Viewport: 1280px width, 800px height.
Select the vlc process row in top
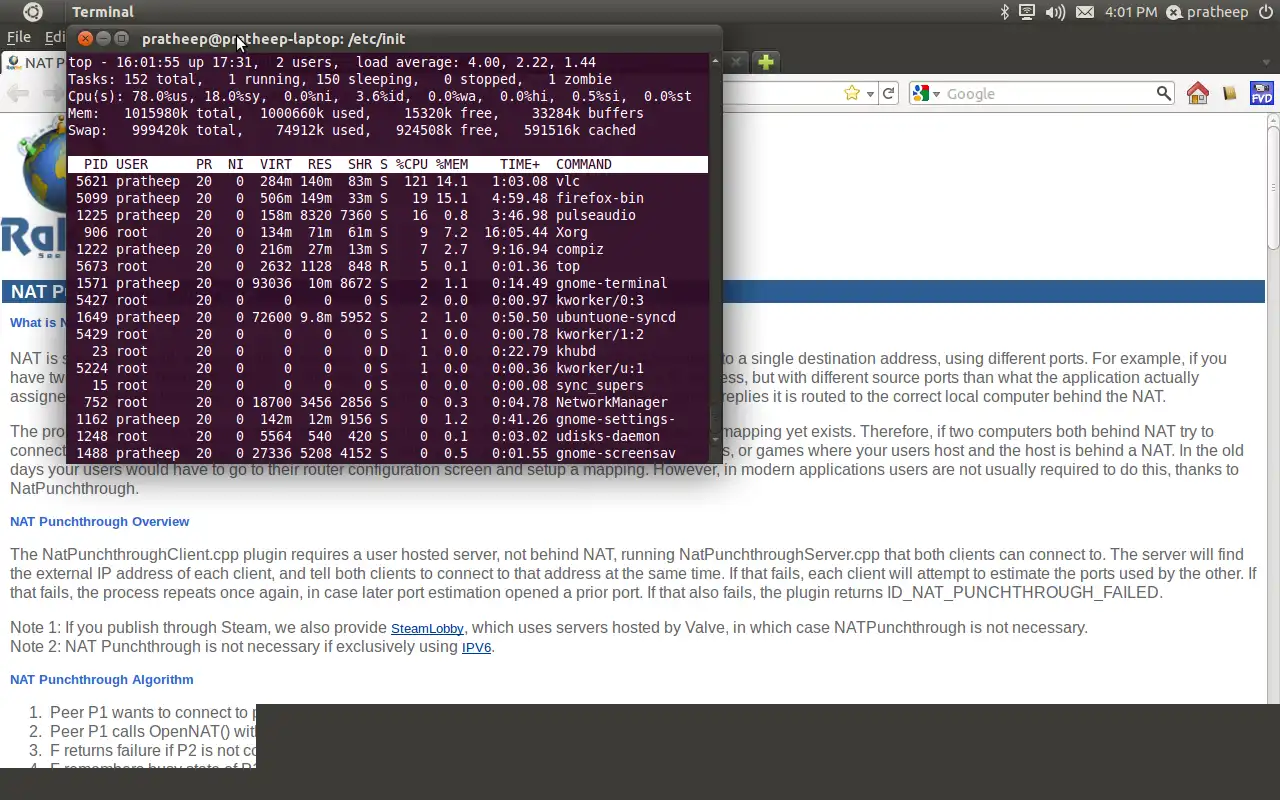[x=388, y=181]
